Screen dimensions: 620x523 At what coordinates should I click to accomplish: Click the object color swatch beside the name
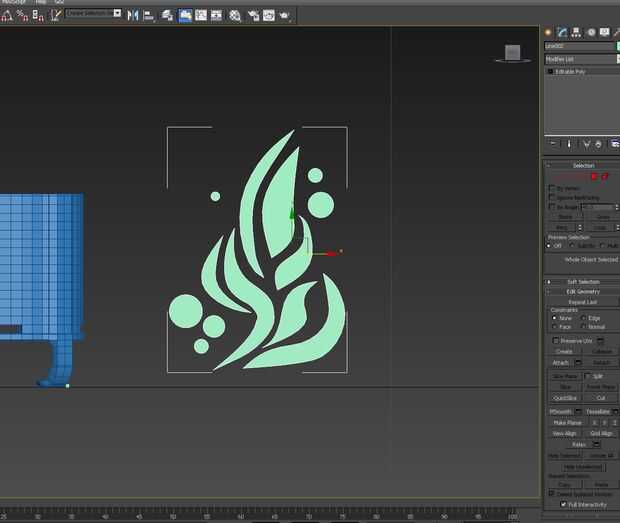[x=616, y=46]
